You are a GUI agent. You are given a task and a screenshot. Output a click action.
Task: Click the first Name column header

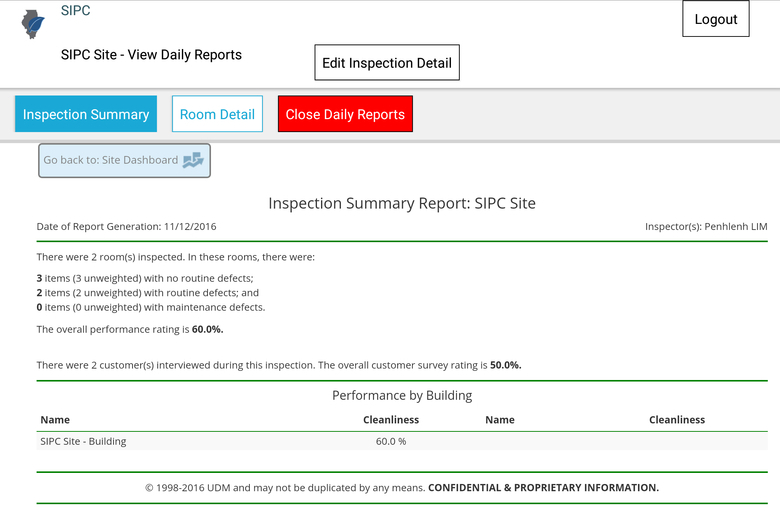[x=55, y=420]
